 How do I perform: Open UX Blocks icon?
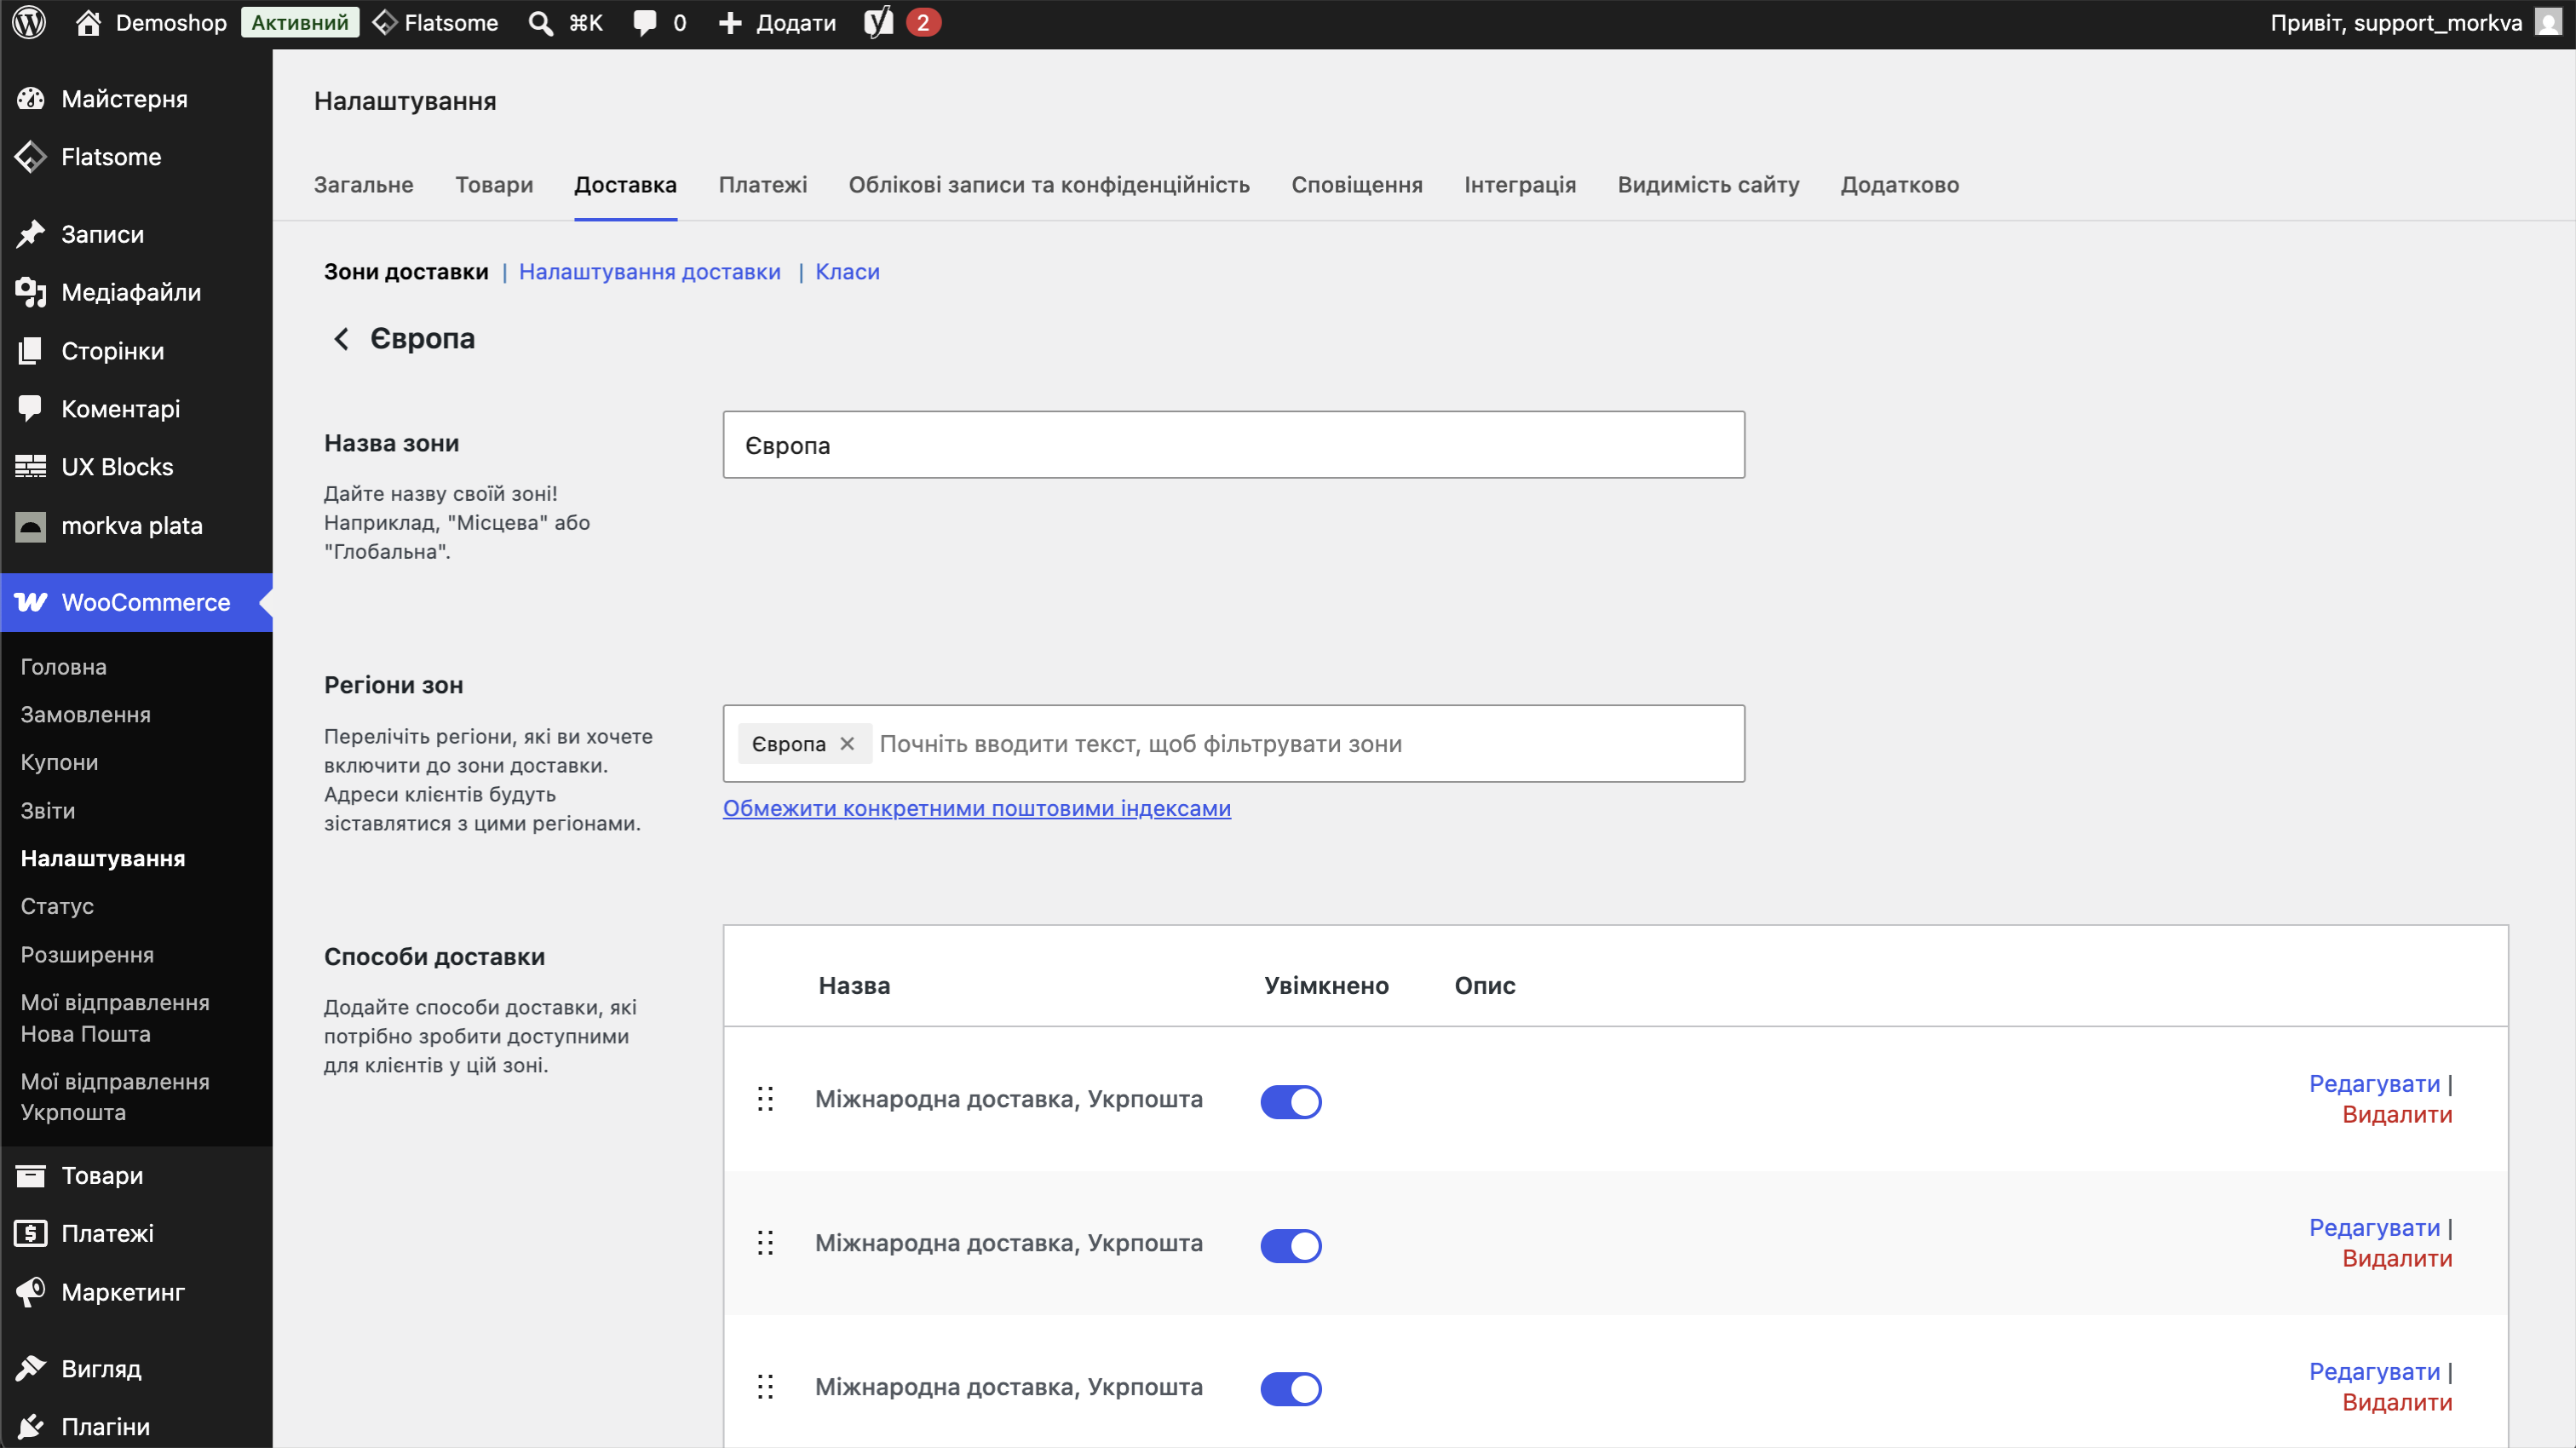31,466
